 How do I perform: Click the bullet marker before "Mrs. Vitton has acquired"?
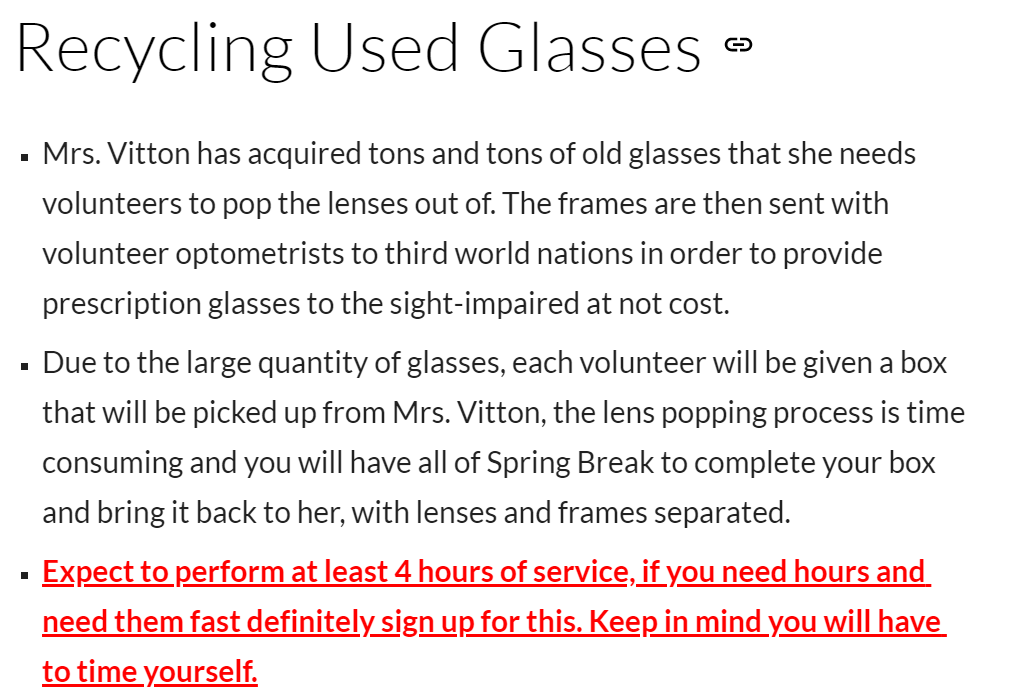tap(24, 156)
